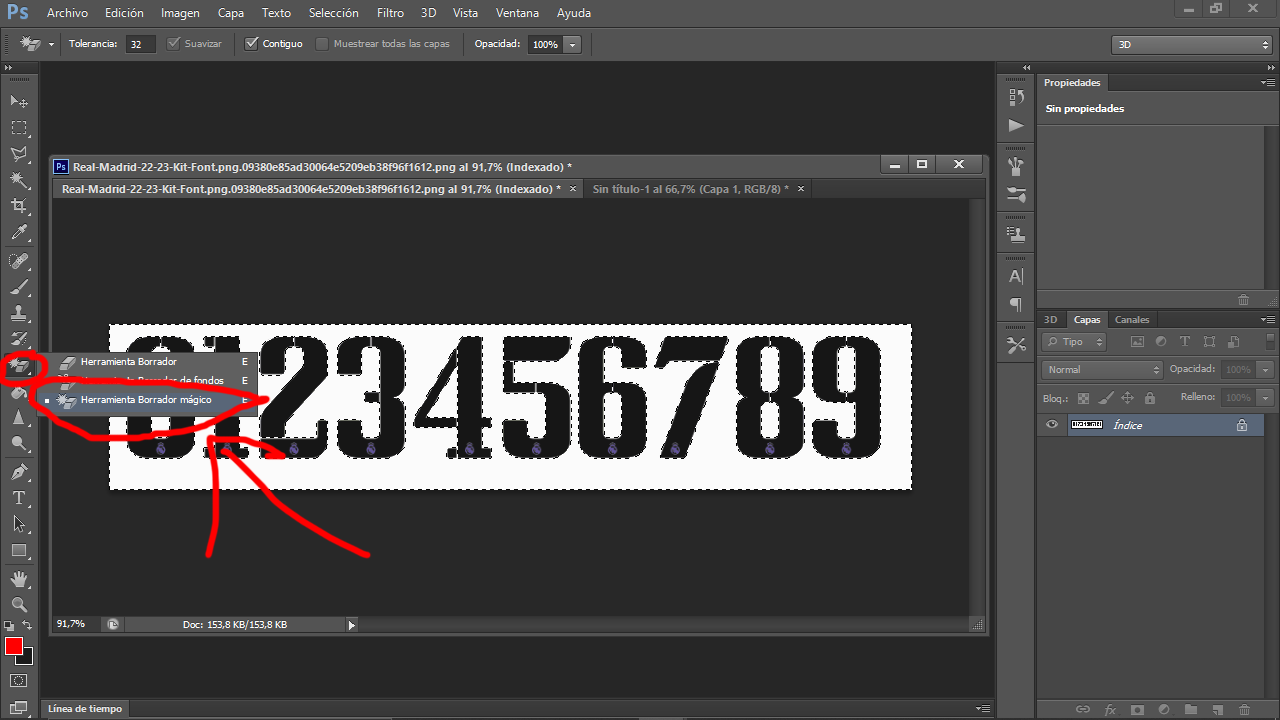Screen dimensions: 1280x720
Task: Open Layers panel Opacidad dropdown arrow
Action: pos(1266,370)
